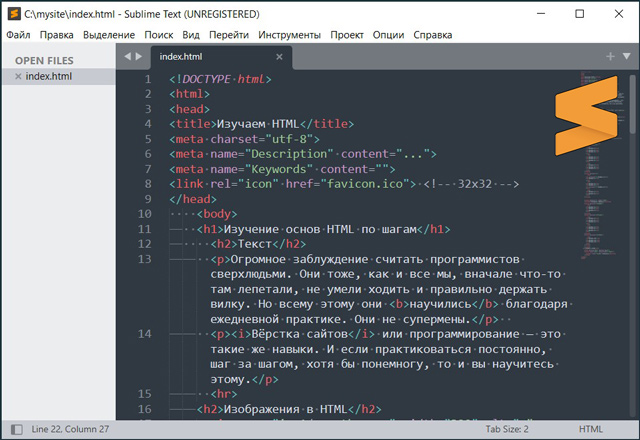The height and width of the screenshot is (440, 640).
Task: Click the "Description" attribute value
Action: pyautogui.click(x=289, y=154)
